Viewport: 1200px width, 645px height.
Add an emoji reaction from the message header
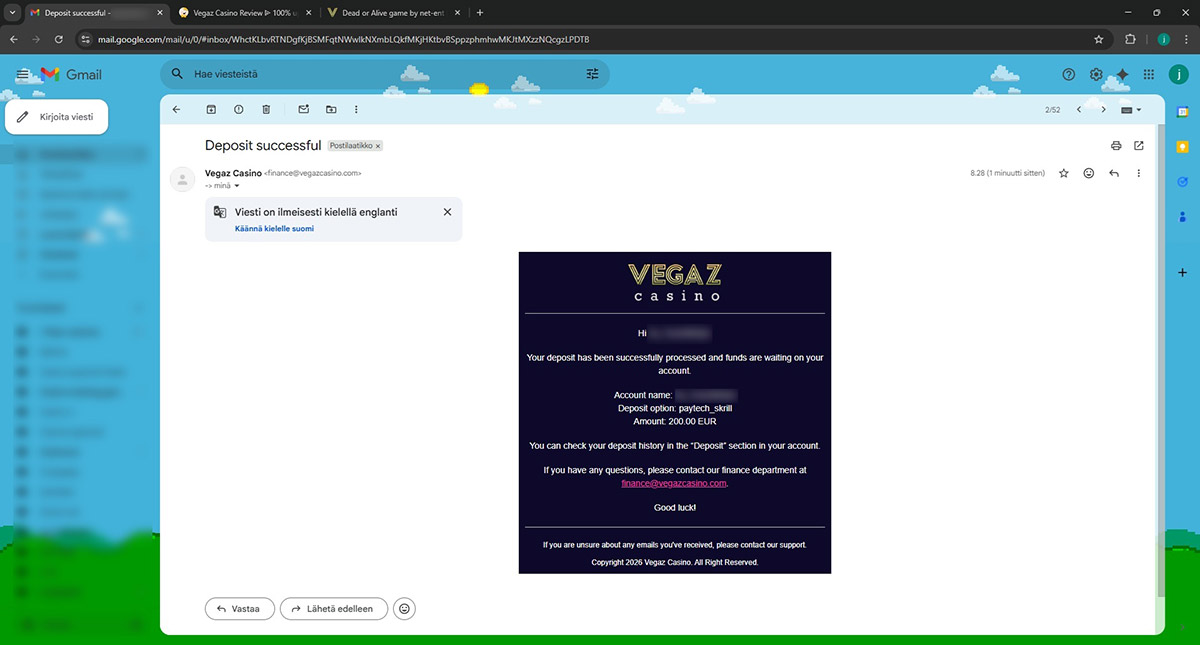click(x=1089, y=173)
